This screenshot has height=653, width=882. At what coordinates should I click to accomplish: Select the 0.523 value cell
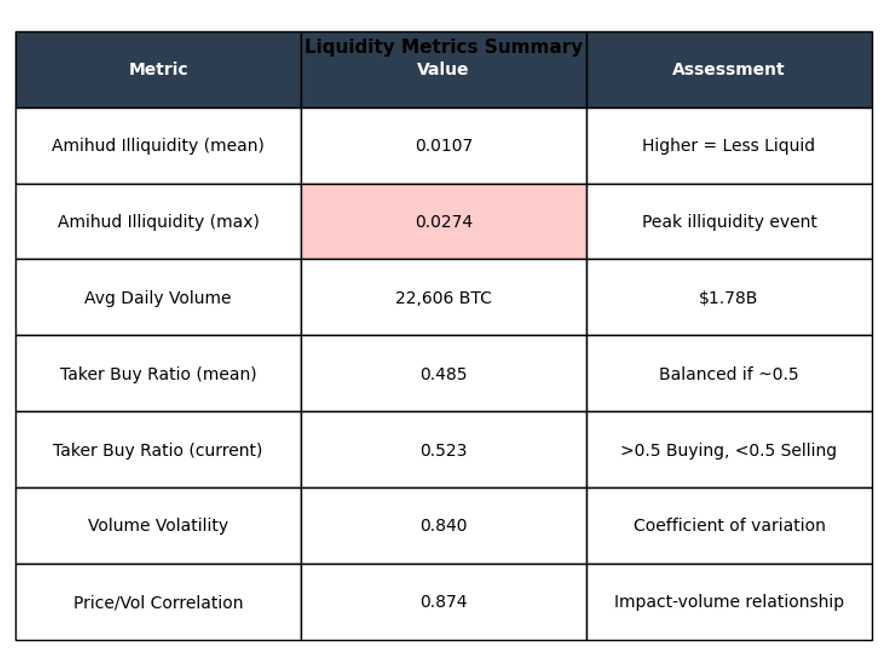pyautogui.click(x=443, y=450)
